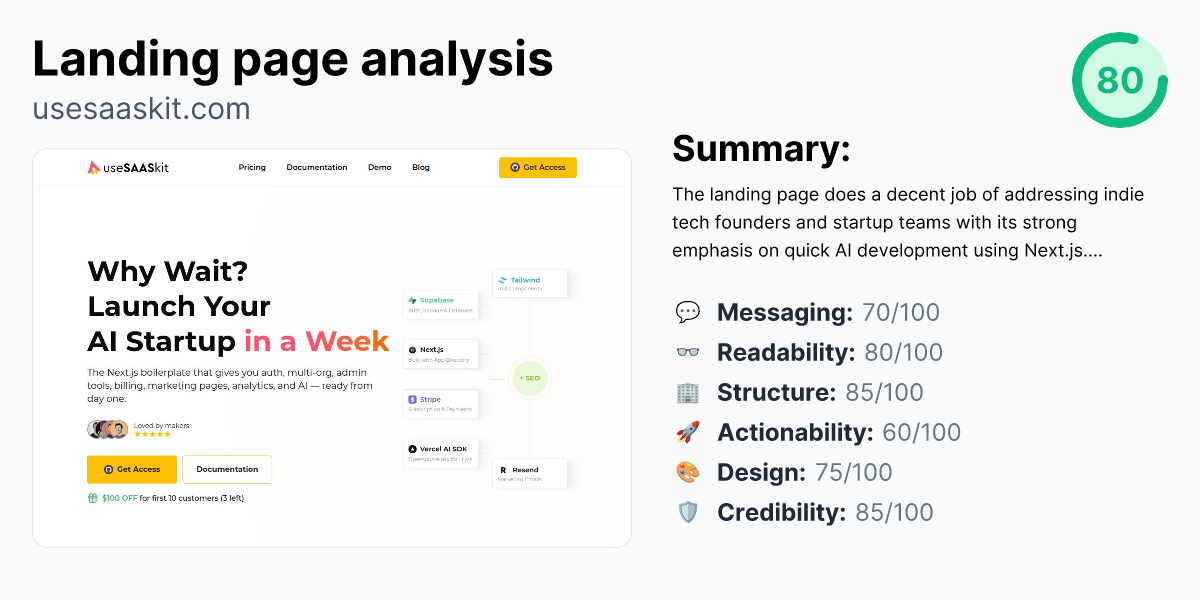
Task: Open Documentation via the hero button
Action: point(227,469)
